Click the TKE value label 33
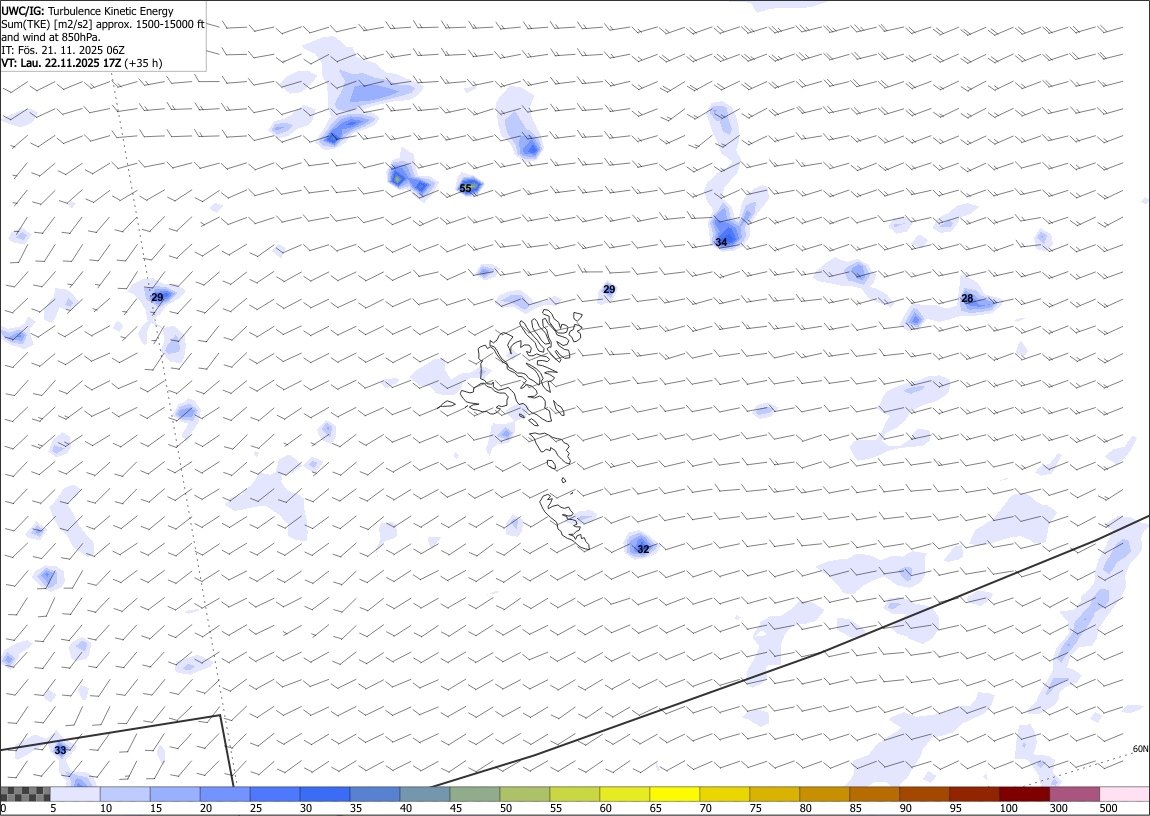This screenshot has width=1150, height=816. (60, 750)
